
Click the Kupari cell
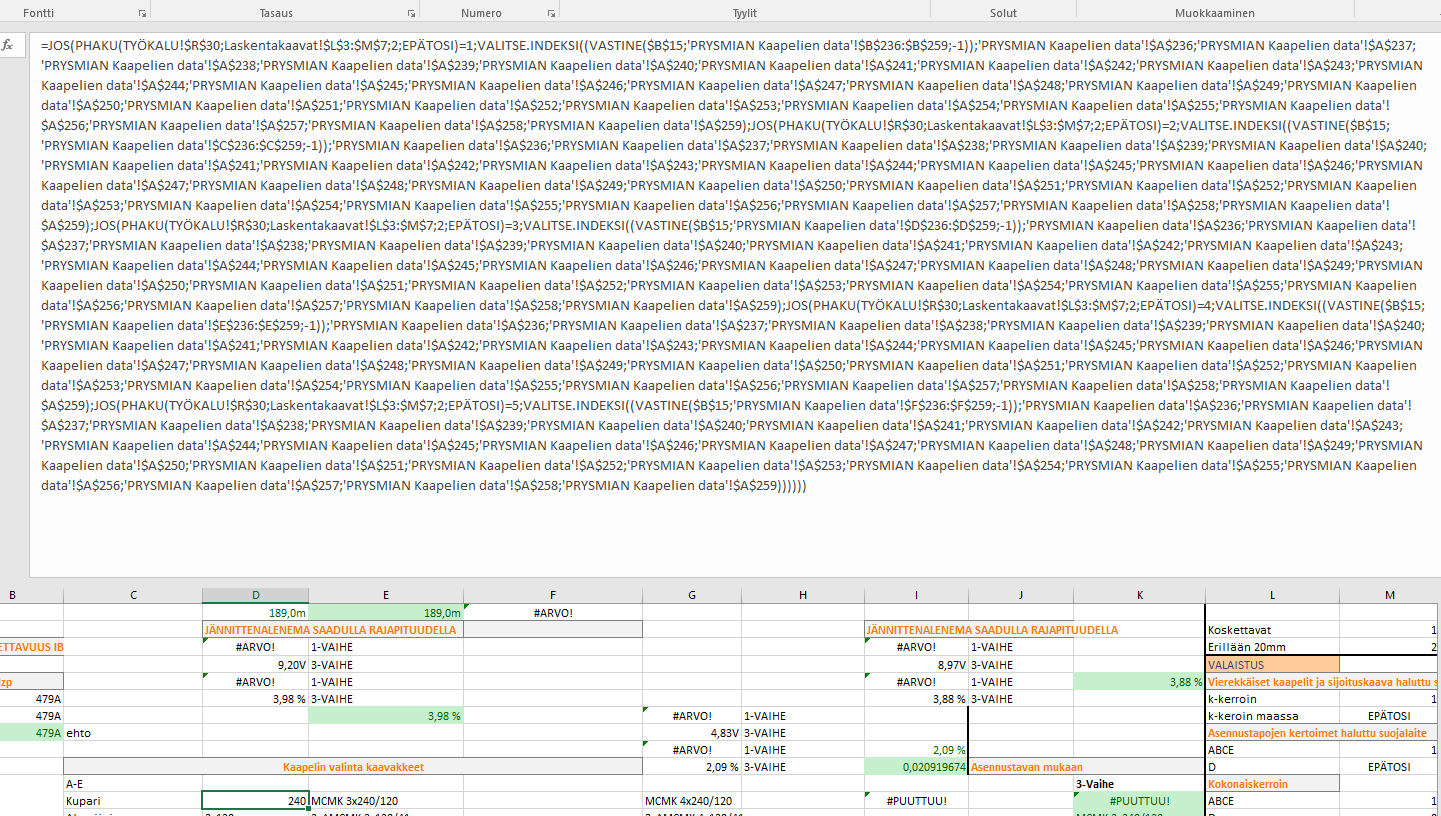pos(133,801)
